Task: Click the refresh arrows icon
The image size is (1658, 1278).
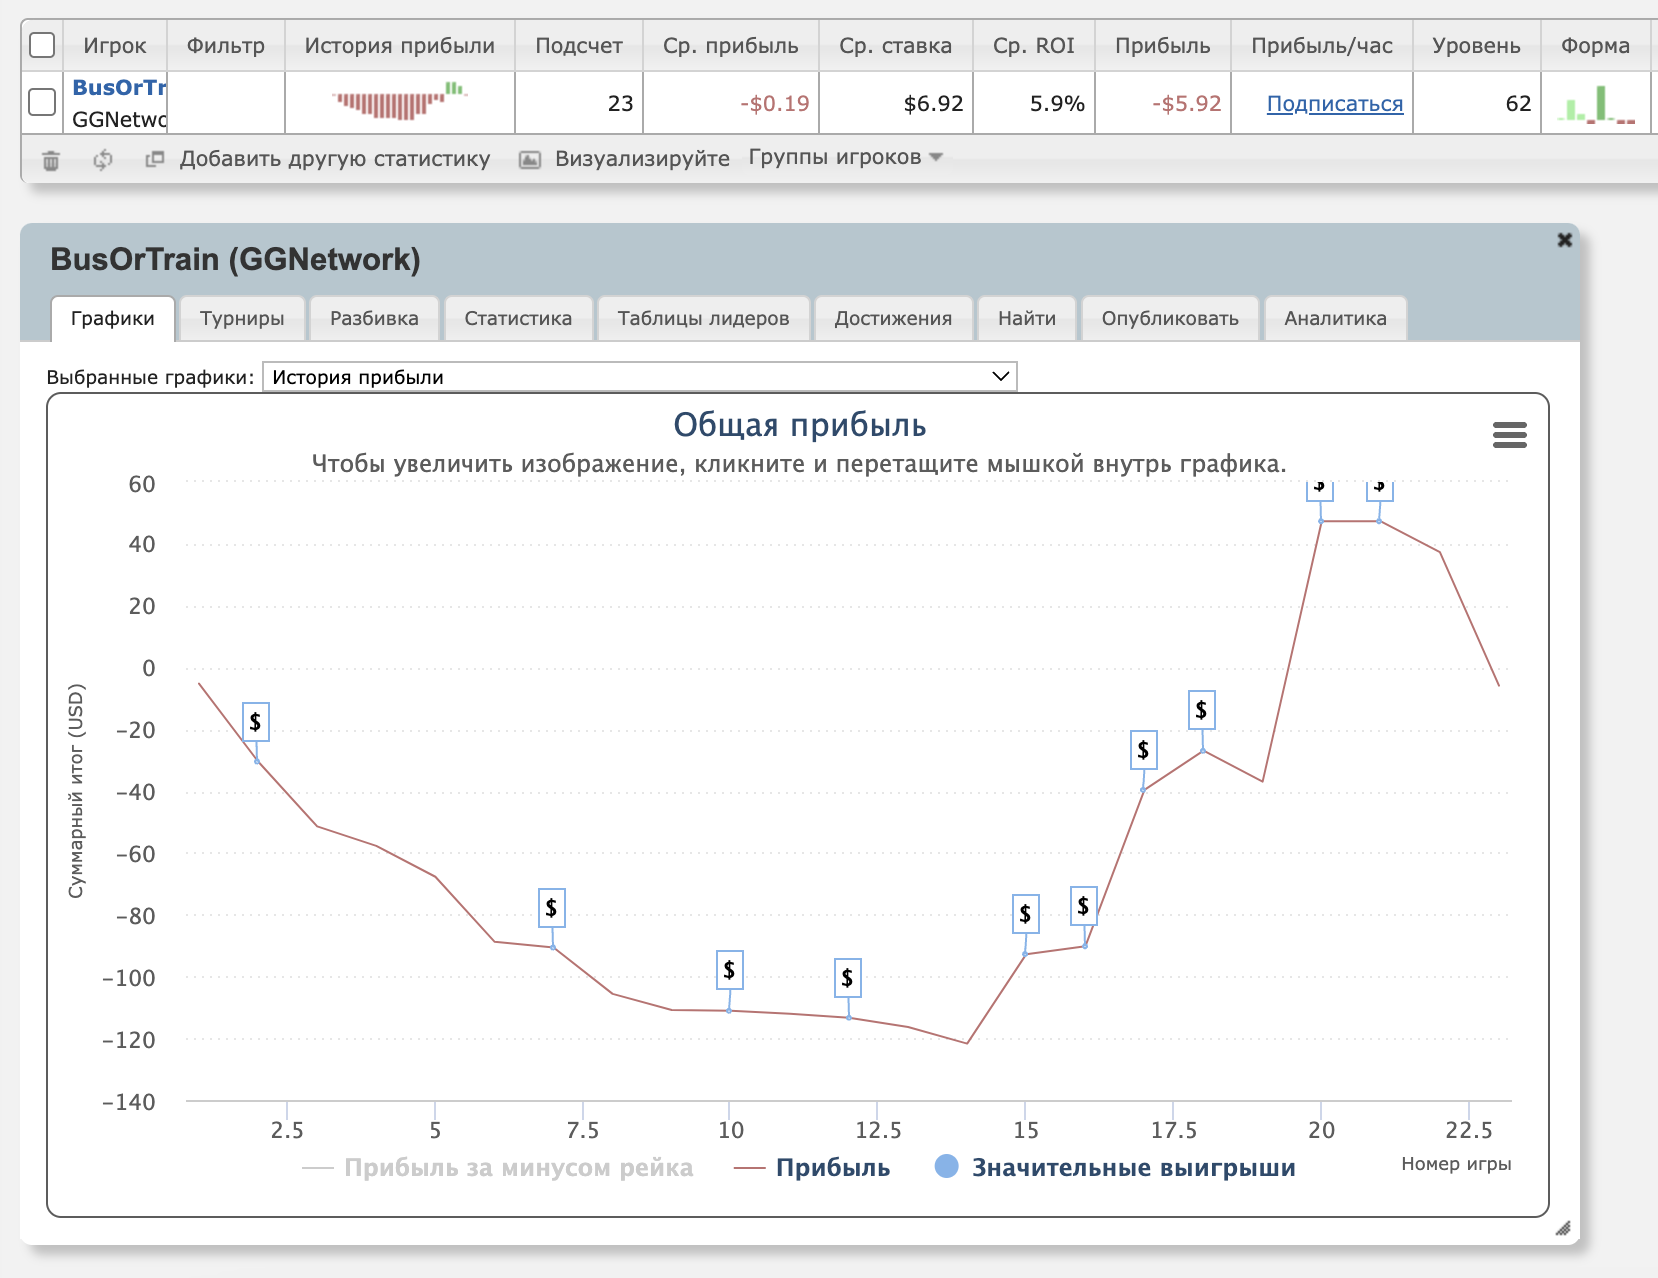Action: [x=102, y=160]
